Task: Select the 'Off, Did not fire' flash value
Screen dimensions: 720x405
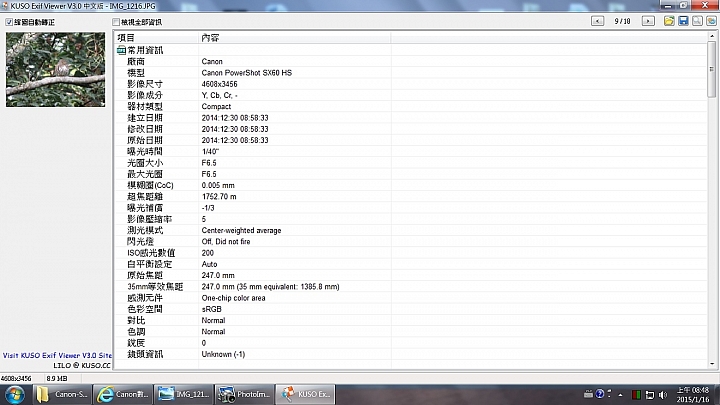Action: pyautogui.click(x=226, y=242)
